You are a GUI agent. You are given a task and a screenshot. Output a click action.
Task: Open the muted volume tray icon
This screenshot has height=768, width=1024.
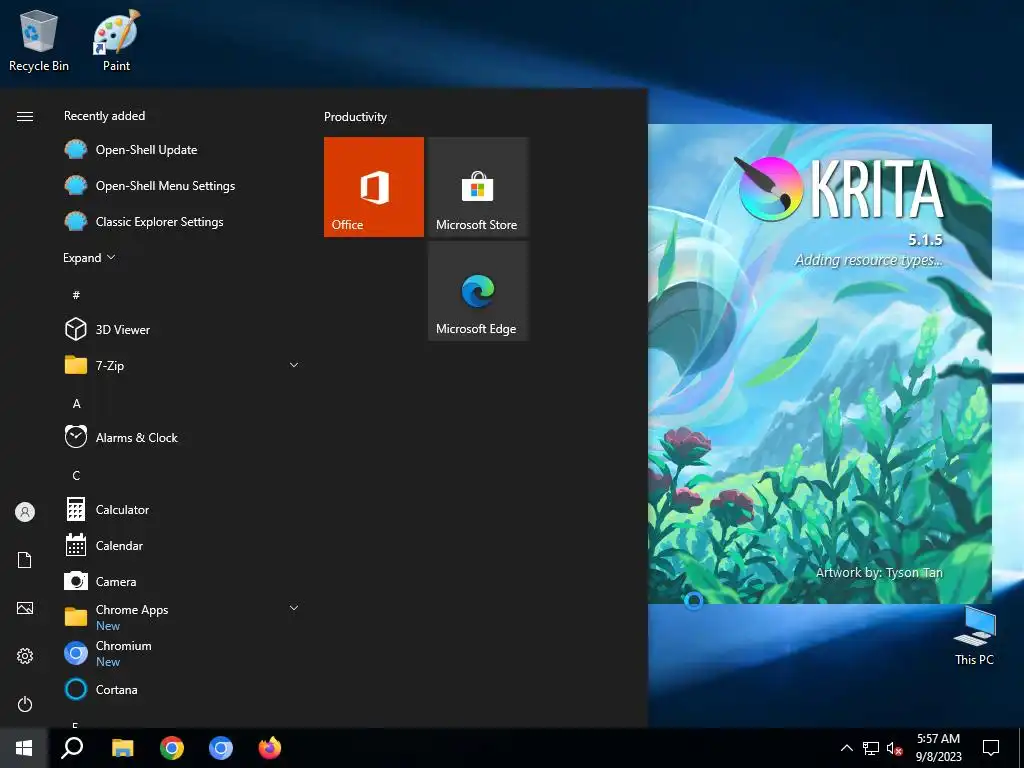click(894, 748)
